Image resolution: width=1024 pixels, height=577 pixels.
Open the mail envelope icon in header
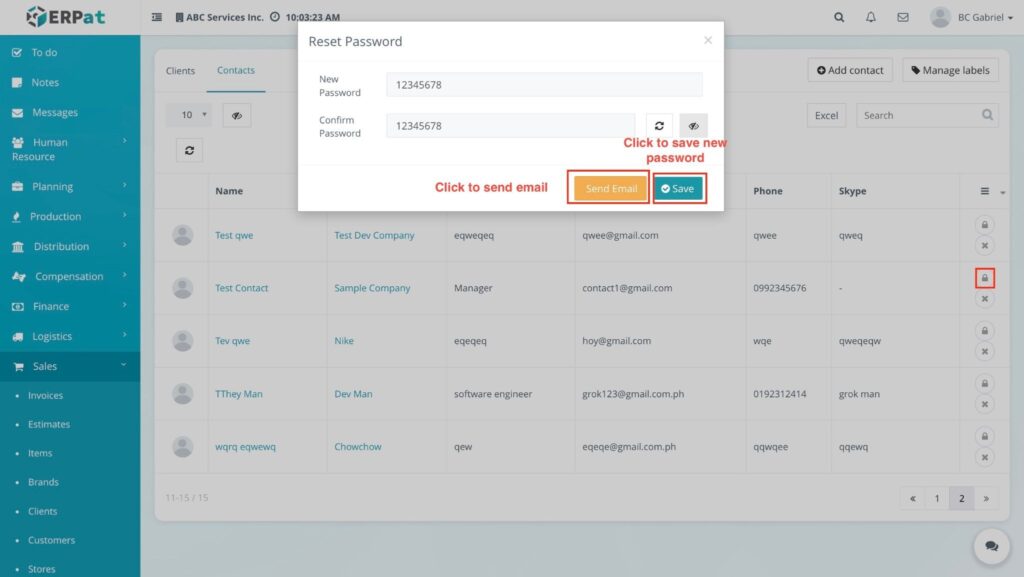click(903, 17)
